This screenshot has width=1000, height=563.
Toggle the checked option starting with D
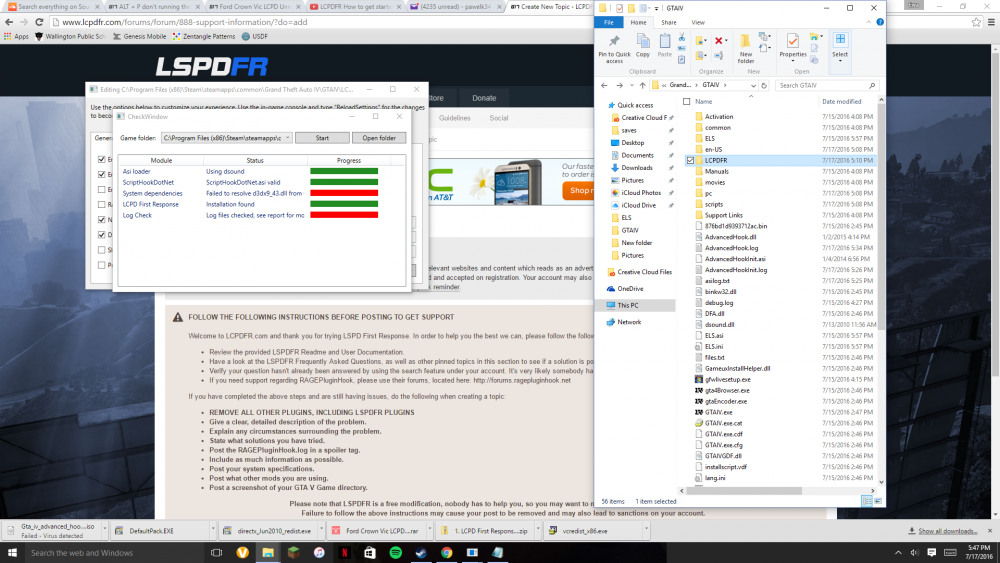coord(101,235)
